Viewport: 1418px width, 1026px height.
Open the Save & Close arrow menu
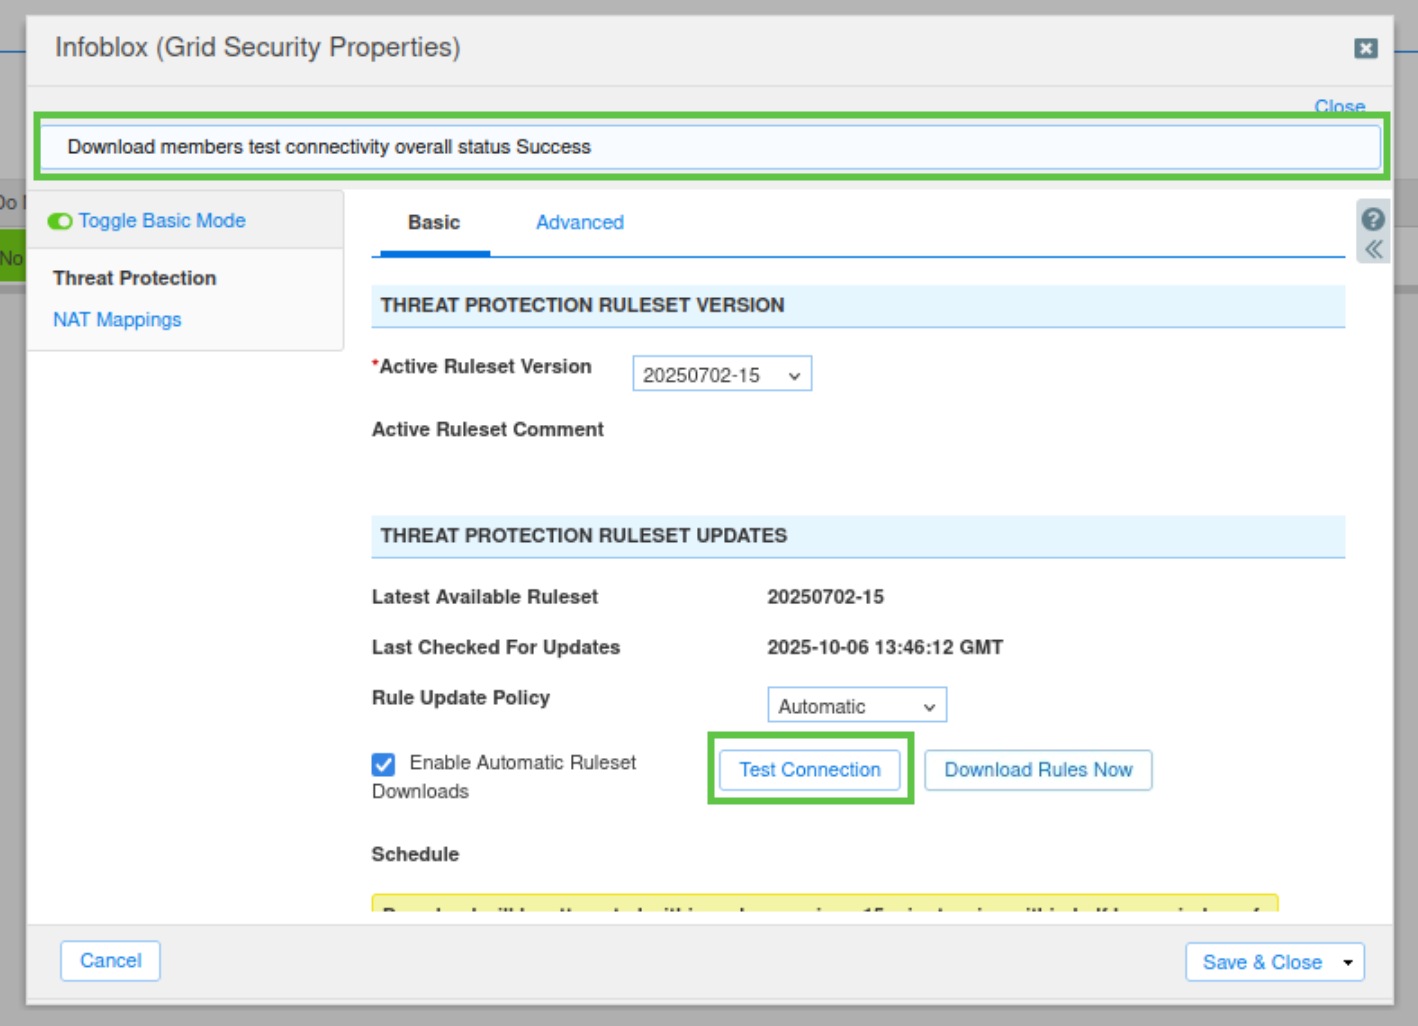[x=1347, y=962]
